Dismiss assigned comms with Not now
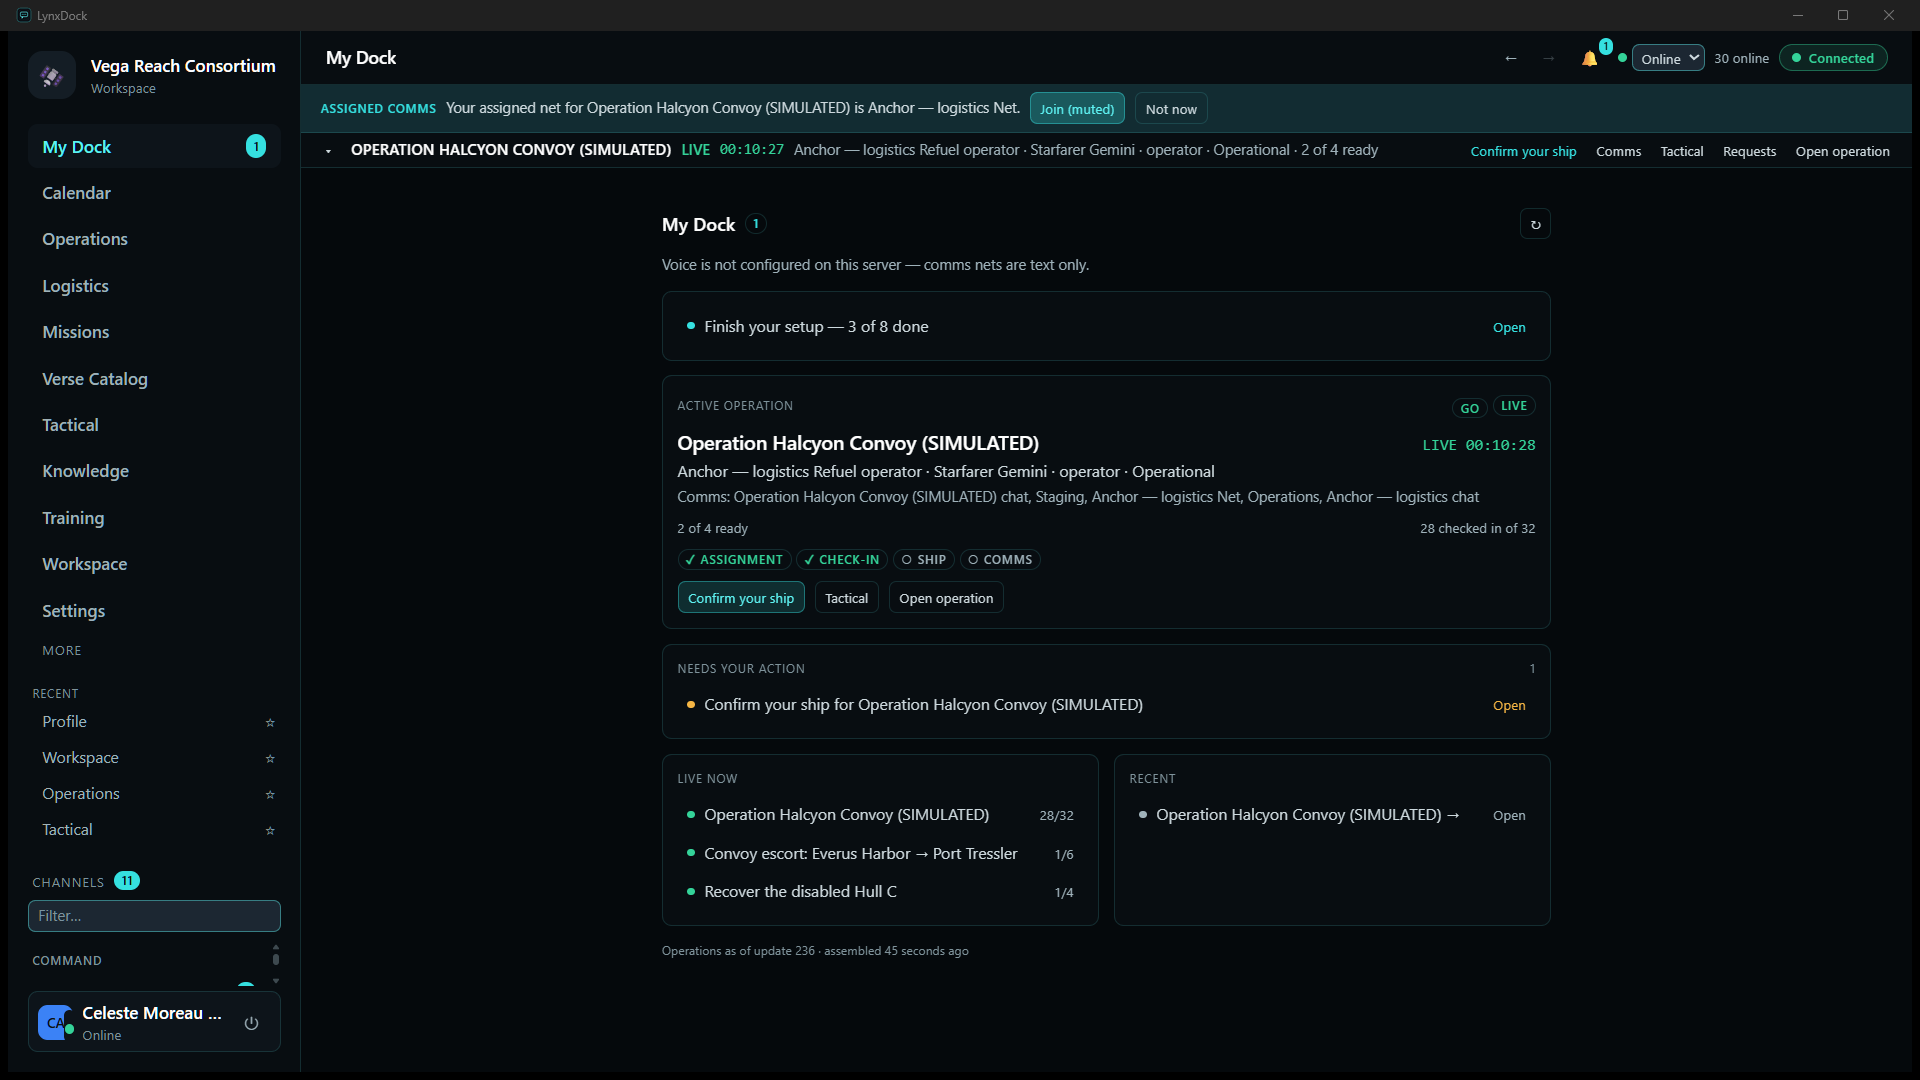 pyautogui.click(x=1171, y=109)
